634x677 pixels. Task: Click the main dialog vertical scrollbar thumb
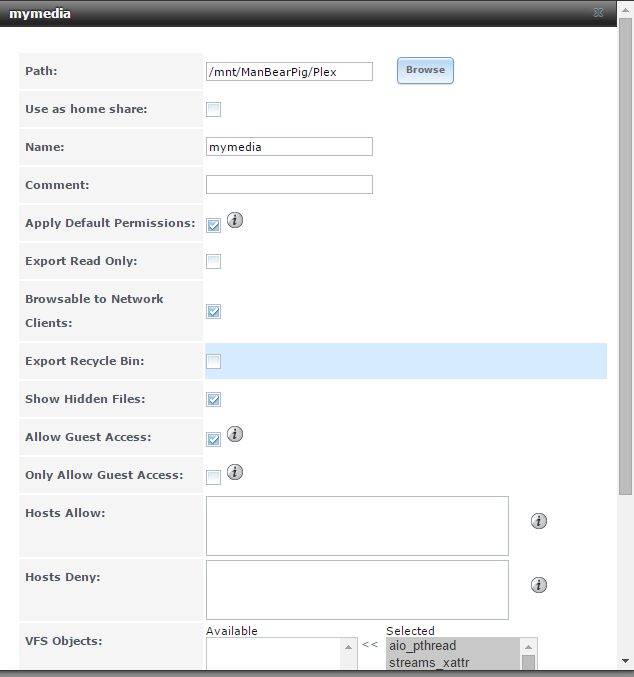tap(625, 257)
